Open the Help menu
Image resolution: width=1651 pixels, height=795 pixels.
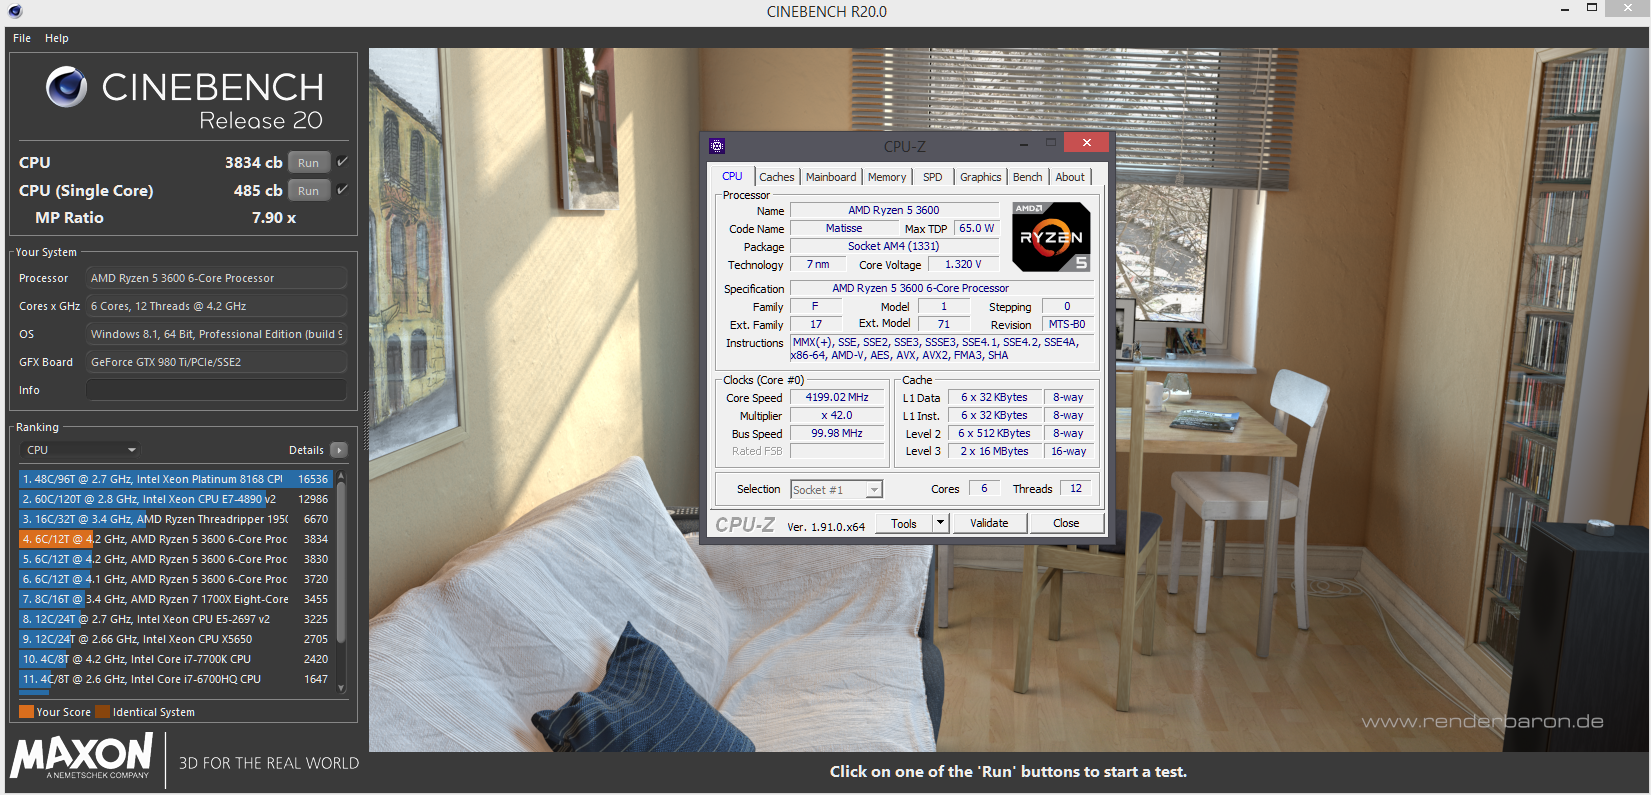pos(57,38)
